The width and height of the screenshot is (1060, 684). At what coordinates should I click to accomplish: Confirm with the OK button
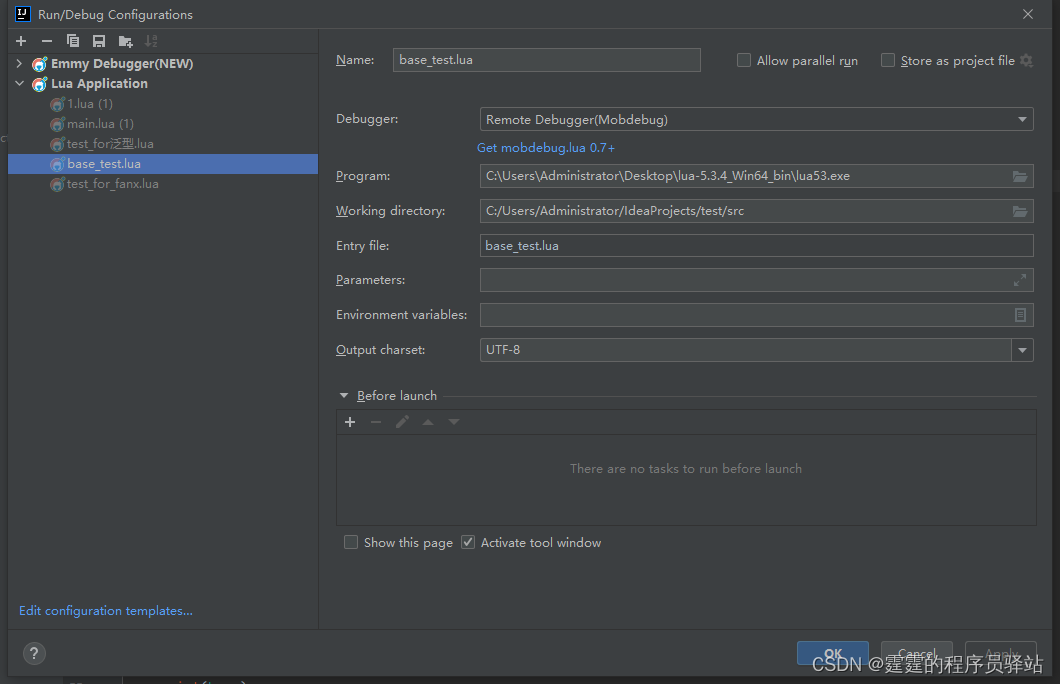[833, 653]
